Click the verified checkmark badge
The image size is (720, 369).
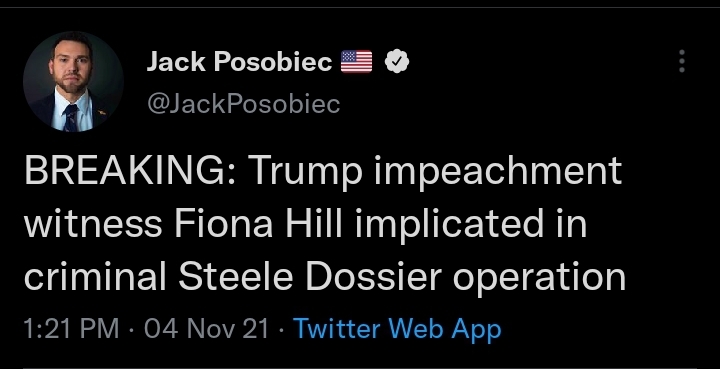click(397, 62)
